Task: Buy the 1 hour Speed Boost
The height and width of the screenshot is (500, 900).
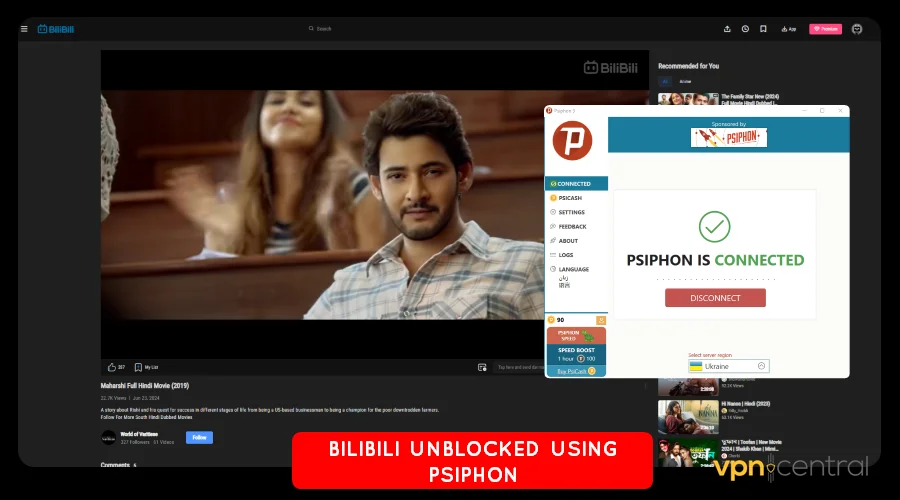Action: pos(576,354)
